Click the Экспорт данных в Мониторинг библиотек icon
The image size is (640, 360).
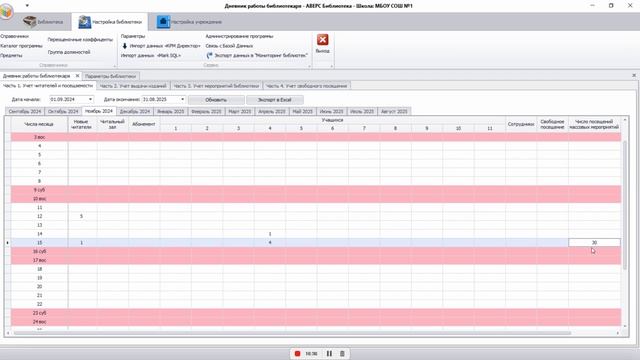coord(209,55)
